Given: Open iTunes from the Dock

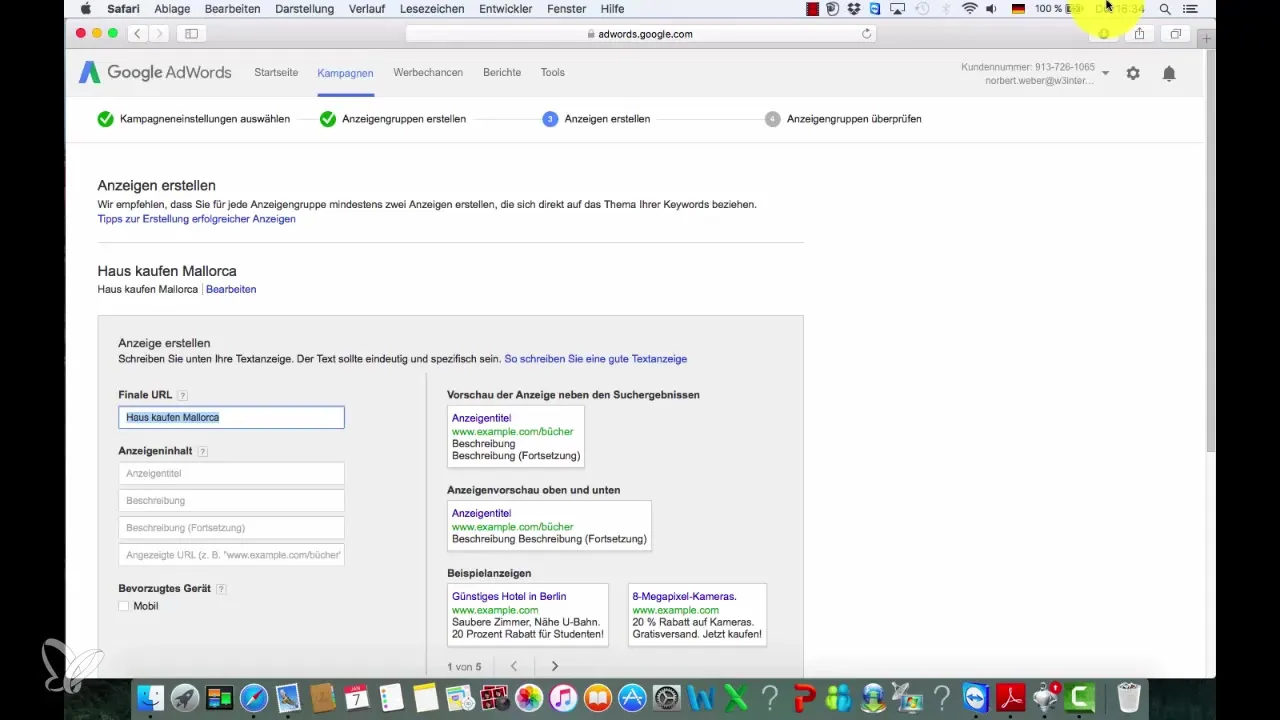Looking at the screenshot, I should 563,698.
